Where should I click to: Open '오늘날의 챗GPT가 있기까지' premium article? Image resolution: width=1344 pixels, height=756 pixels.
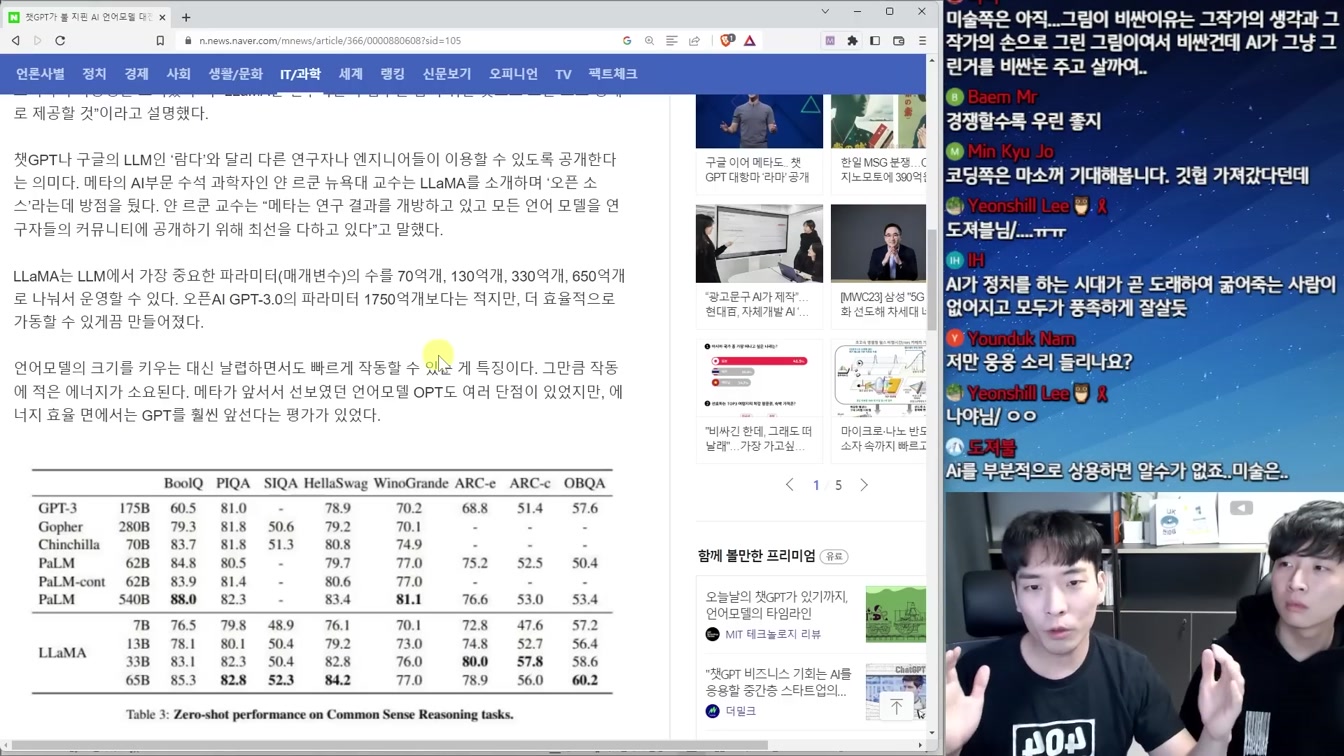[776, 605]
